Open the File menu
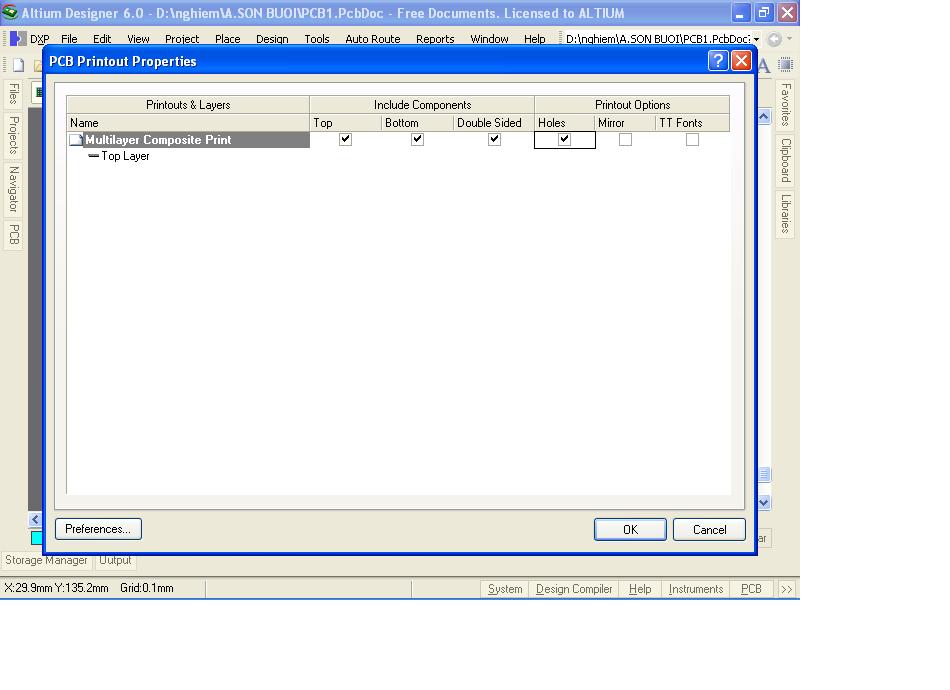 [x=69, y=39]
